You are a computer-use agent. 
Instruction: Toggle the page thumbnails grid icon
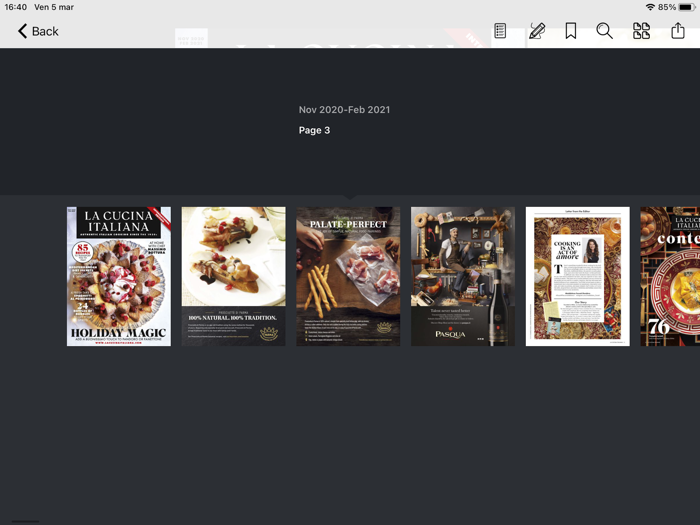(642, 31)
